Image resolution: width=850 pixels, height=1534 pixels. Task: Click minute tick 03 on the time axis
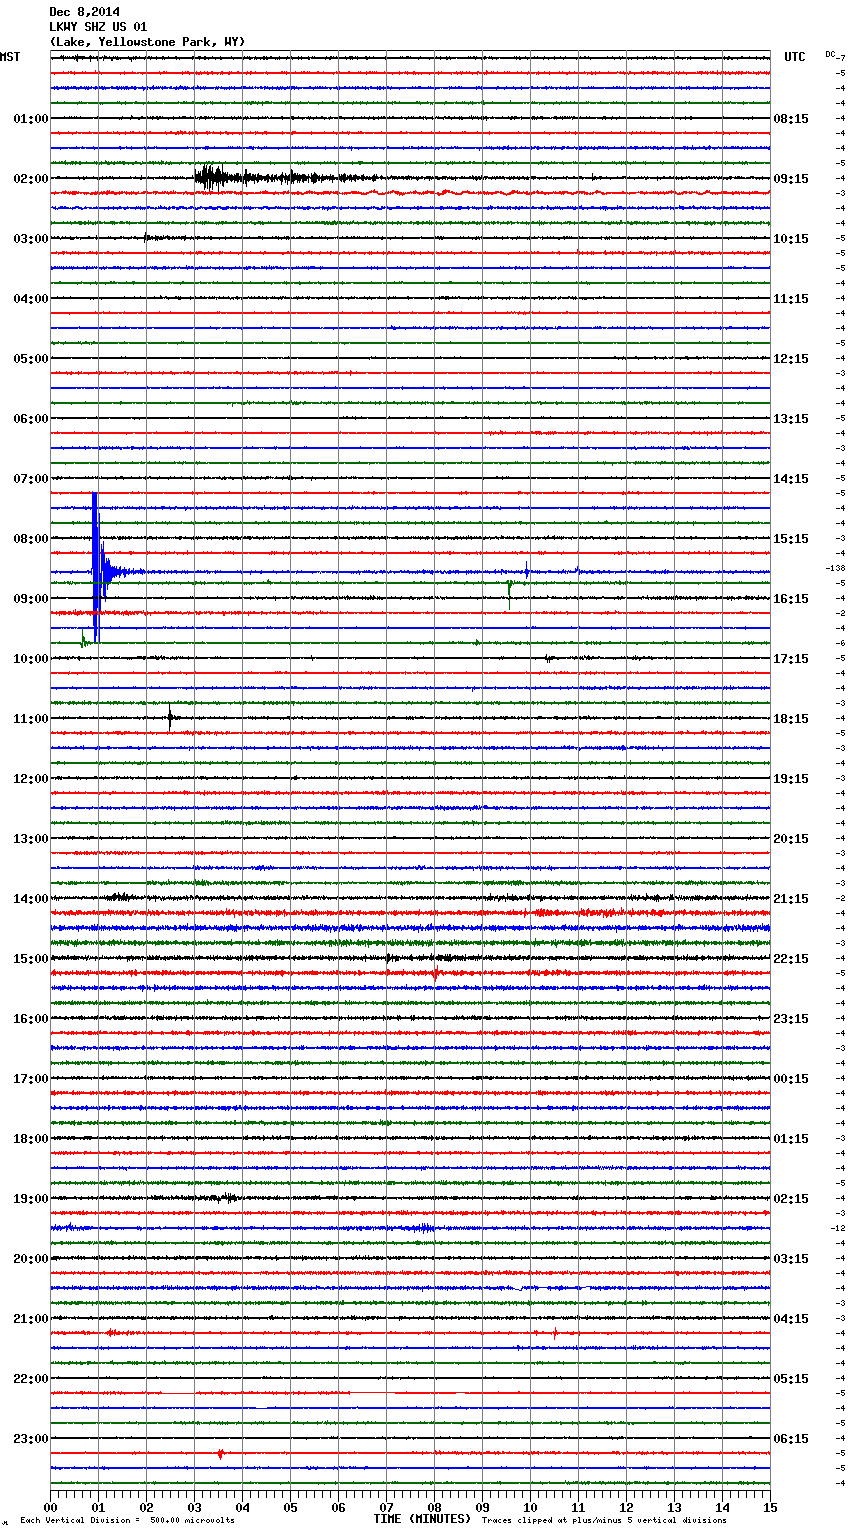(194, 1507)
